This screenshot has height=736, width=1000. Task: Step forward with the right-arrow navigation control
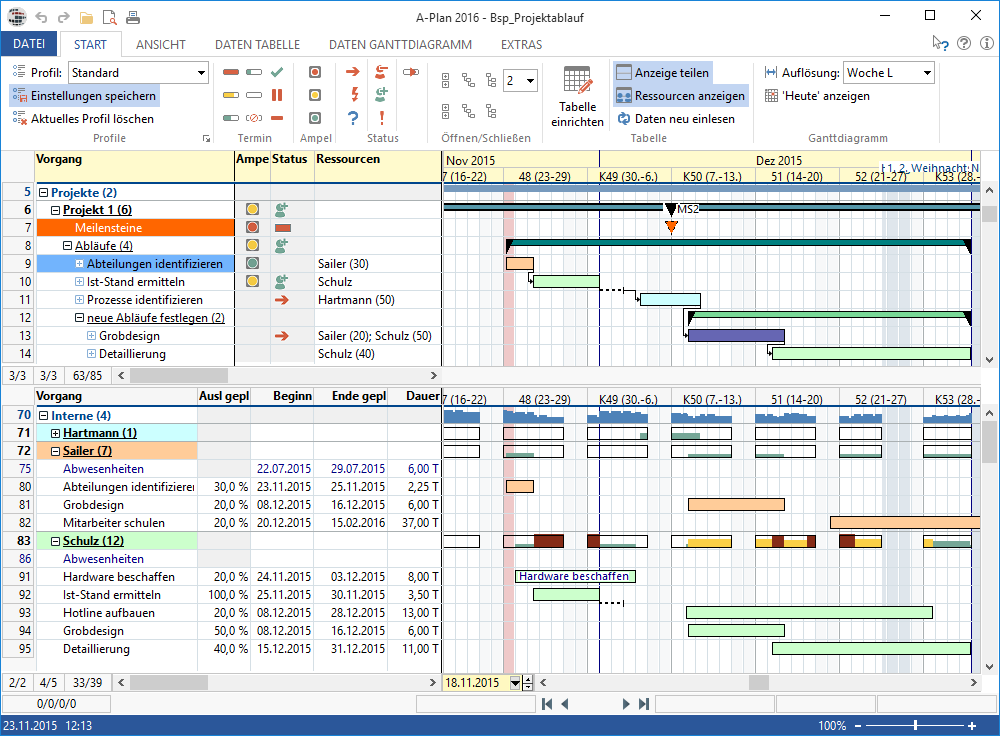(x=626, y=704)
